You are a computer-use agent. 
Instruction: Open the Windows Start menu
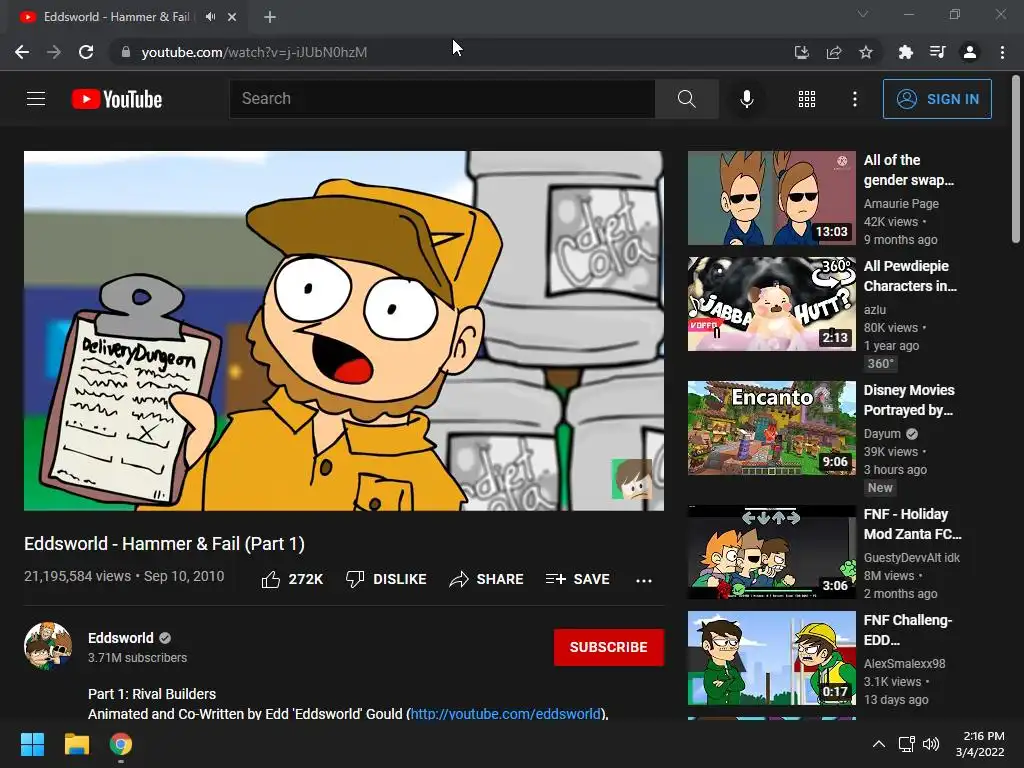coord(33,744)
